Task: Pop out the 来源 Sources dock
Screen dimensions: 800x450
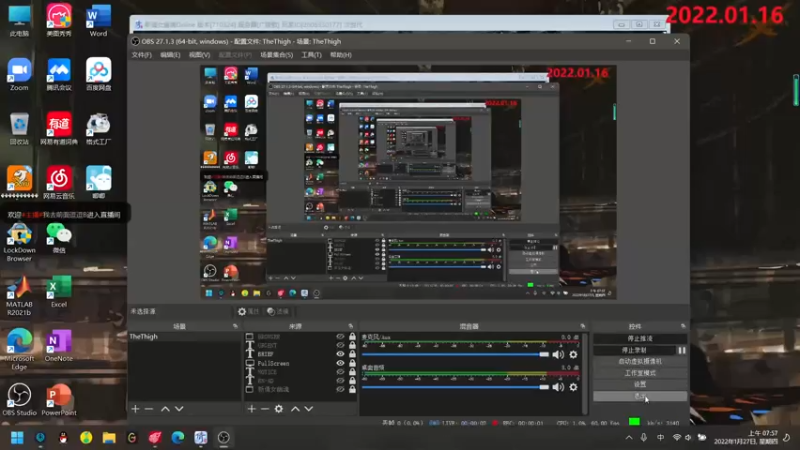Action: coord(351,326)
